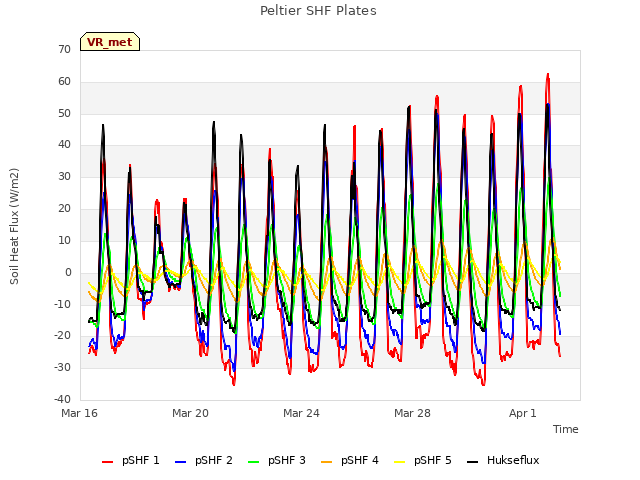
Task: Click the -40 y-axis tick label
Action: coord(63,399)
